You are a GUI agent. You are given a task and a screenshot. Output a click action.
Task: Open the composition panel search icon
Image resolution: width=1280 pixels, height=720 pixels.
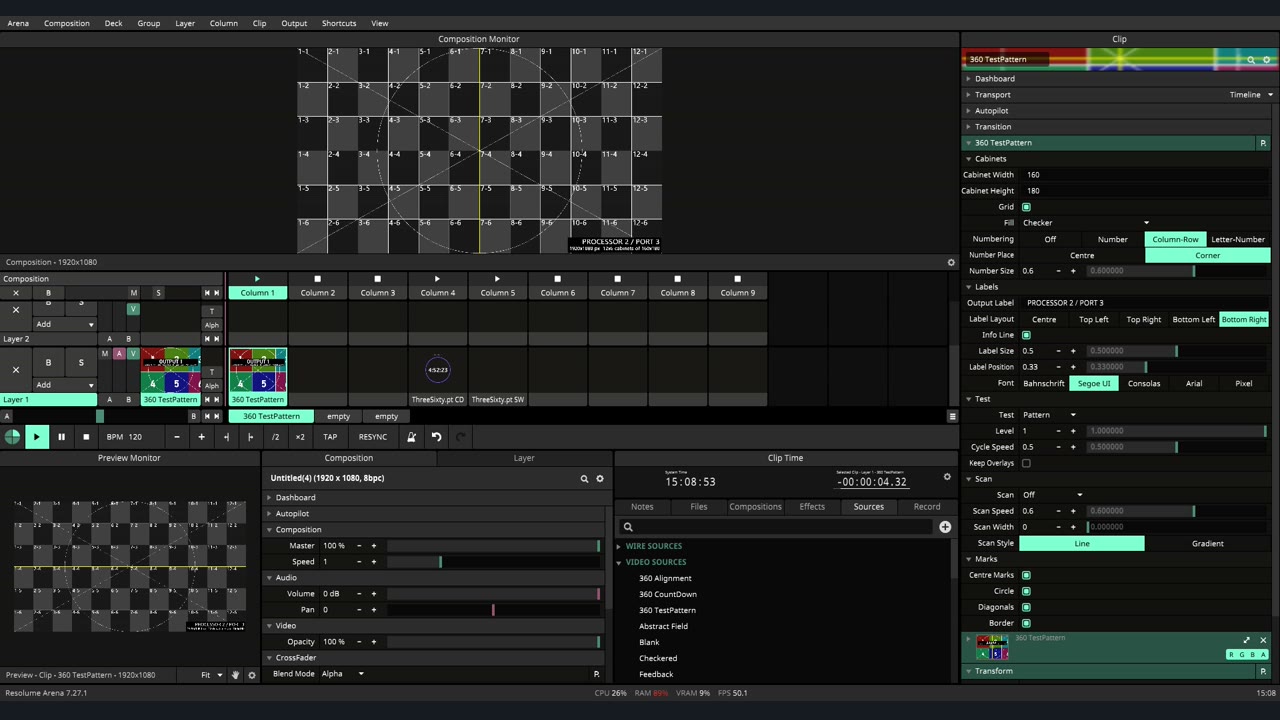(584, 479)
